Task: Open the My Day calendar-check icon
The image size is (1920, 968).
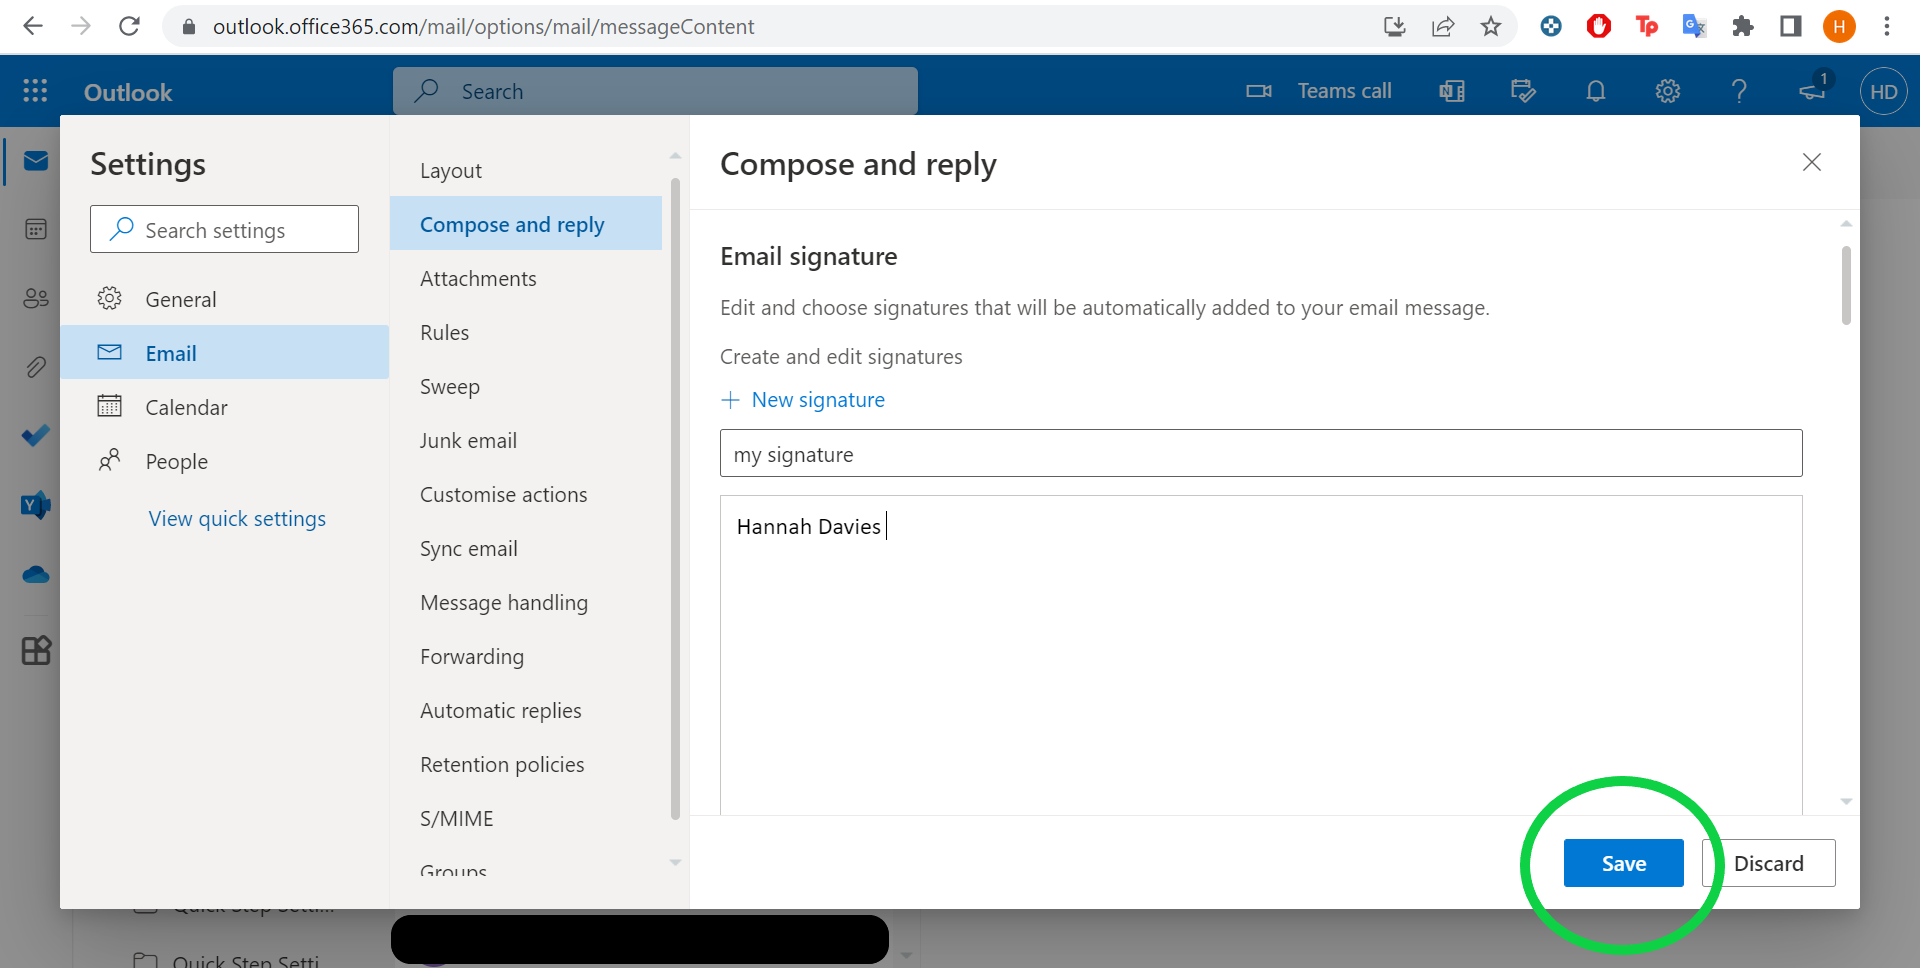Action: pos(1523,91)
